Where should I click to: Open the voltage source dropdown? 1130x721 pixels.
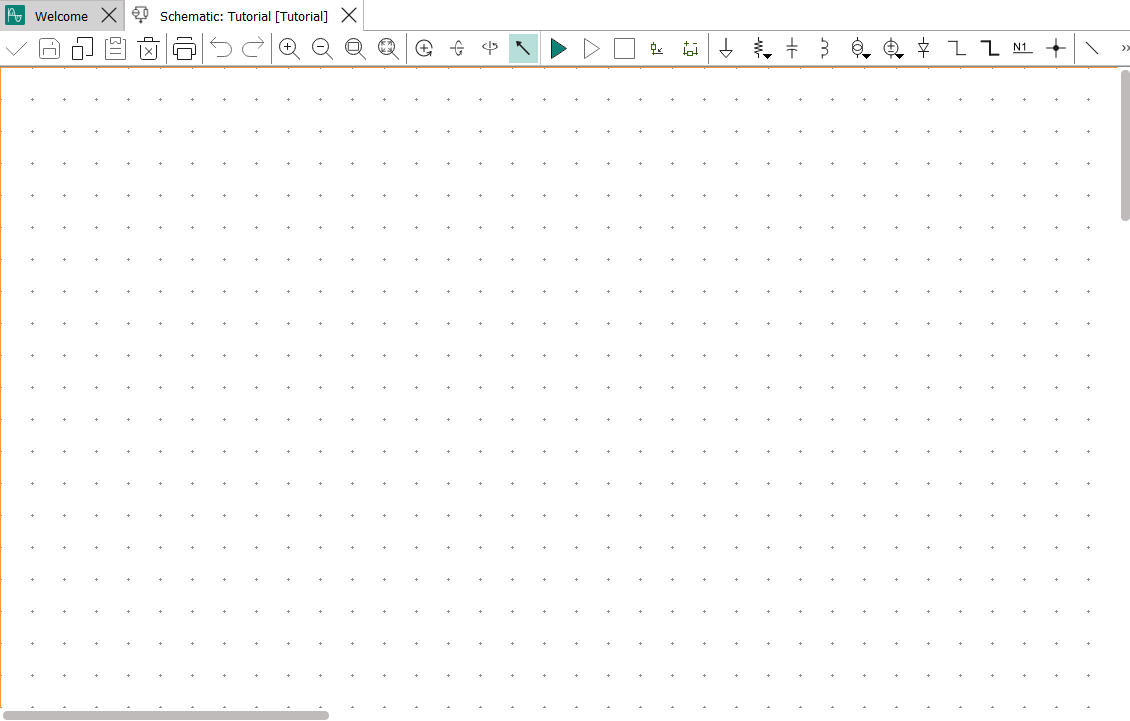pyautogui.click(x=893, y=49)
